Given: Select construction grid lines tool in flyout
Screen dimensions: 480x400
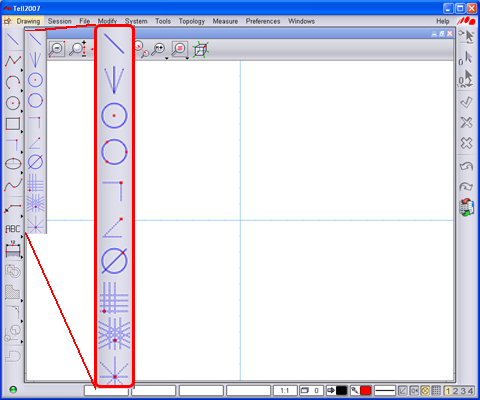Looking at the screenshot, I should pos(35,183).
